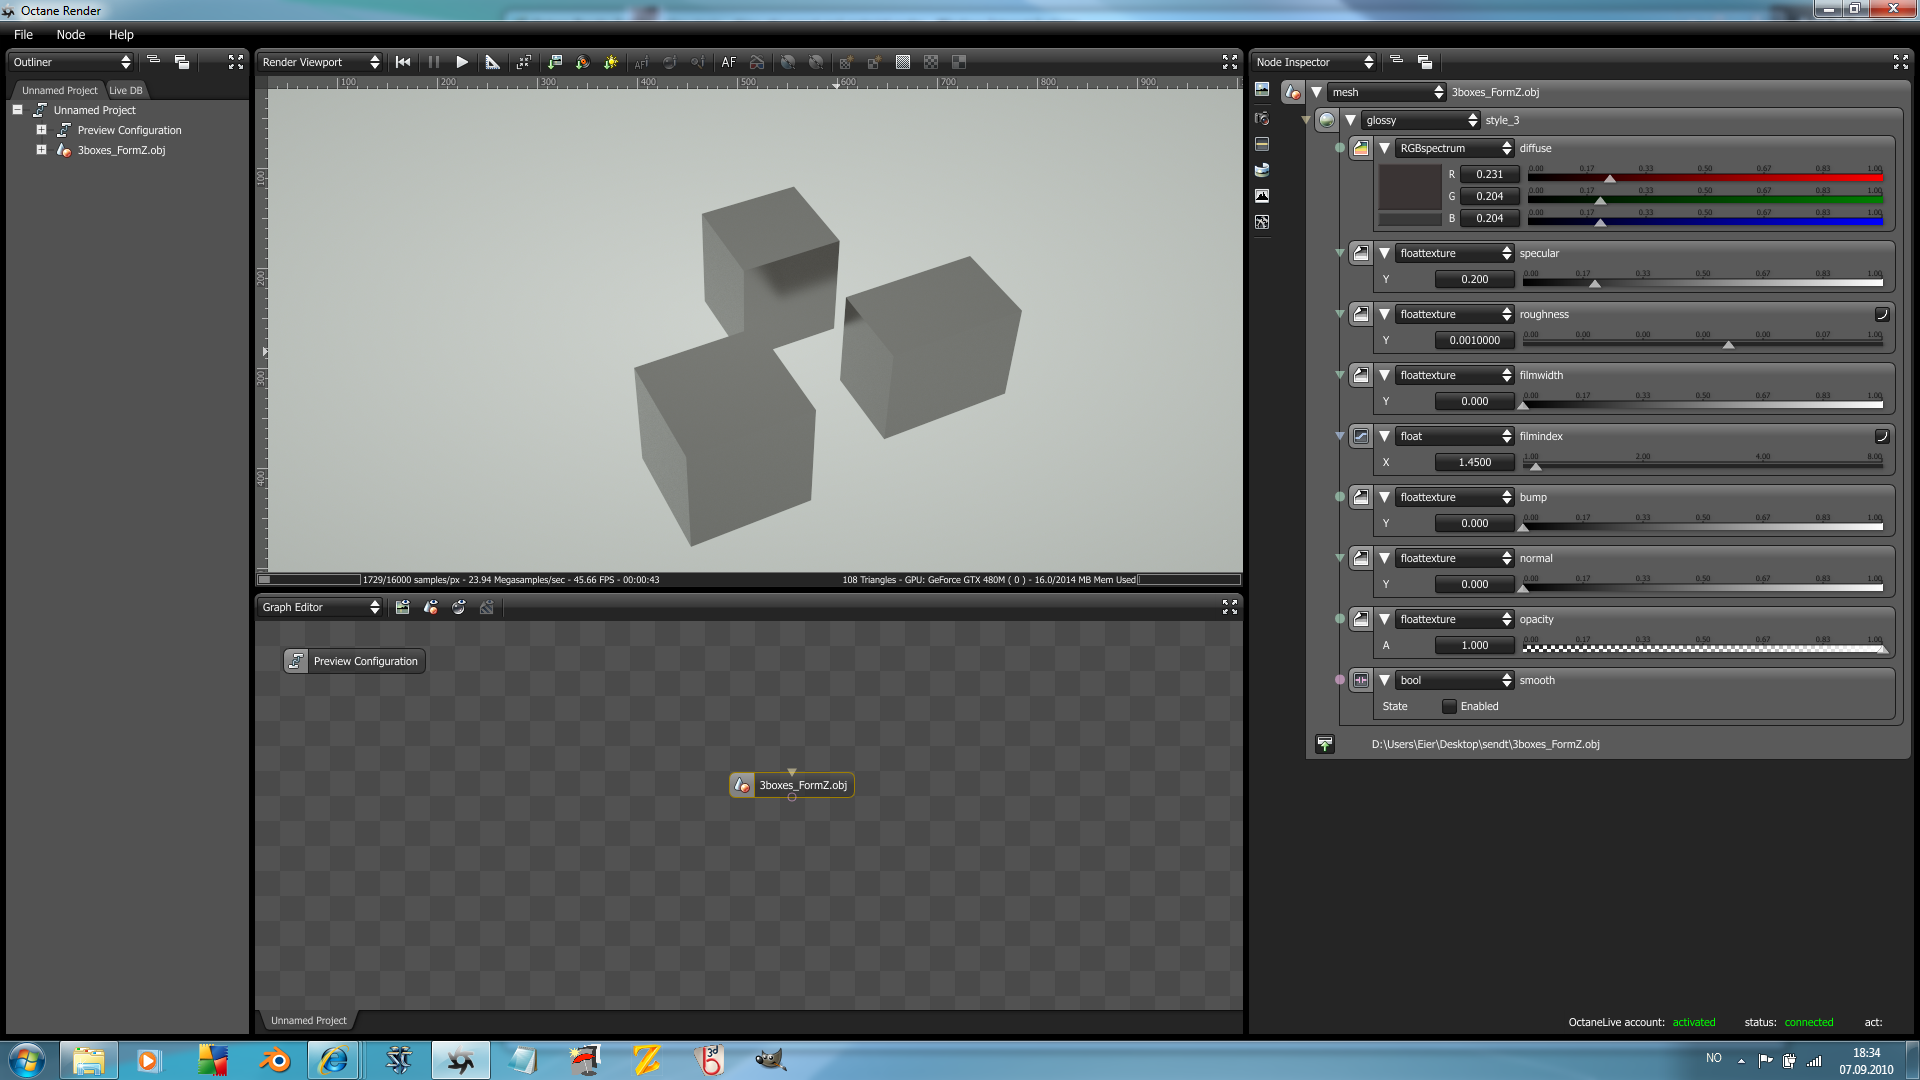Screen dimensions: 1920x1080
Task: Enable the smooth State checkbox
Action: [1449, 706]
